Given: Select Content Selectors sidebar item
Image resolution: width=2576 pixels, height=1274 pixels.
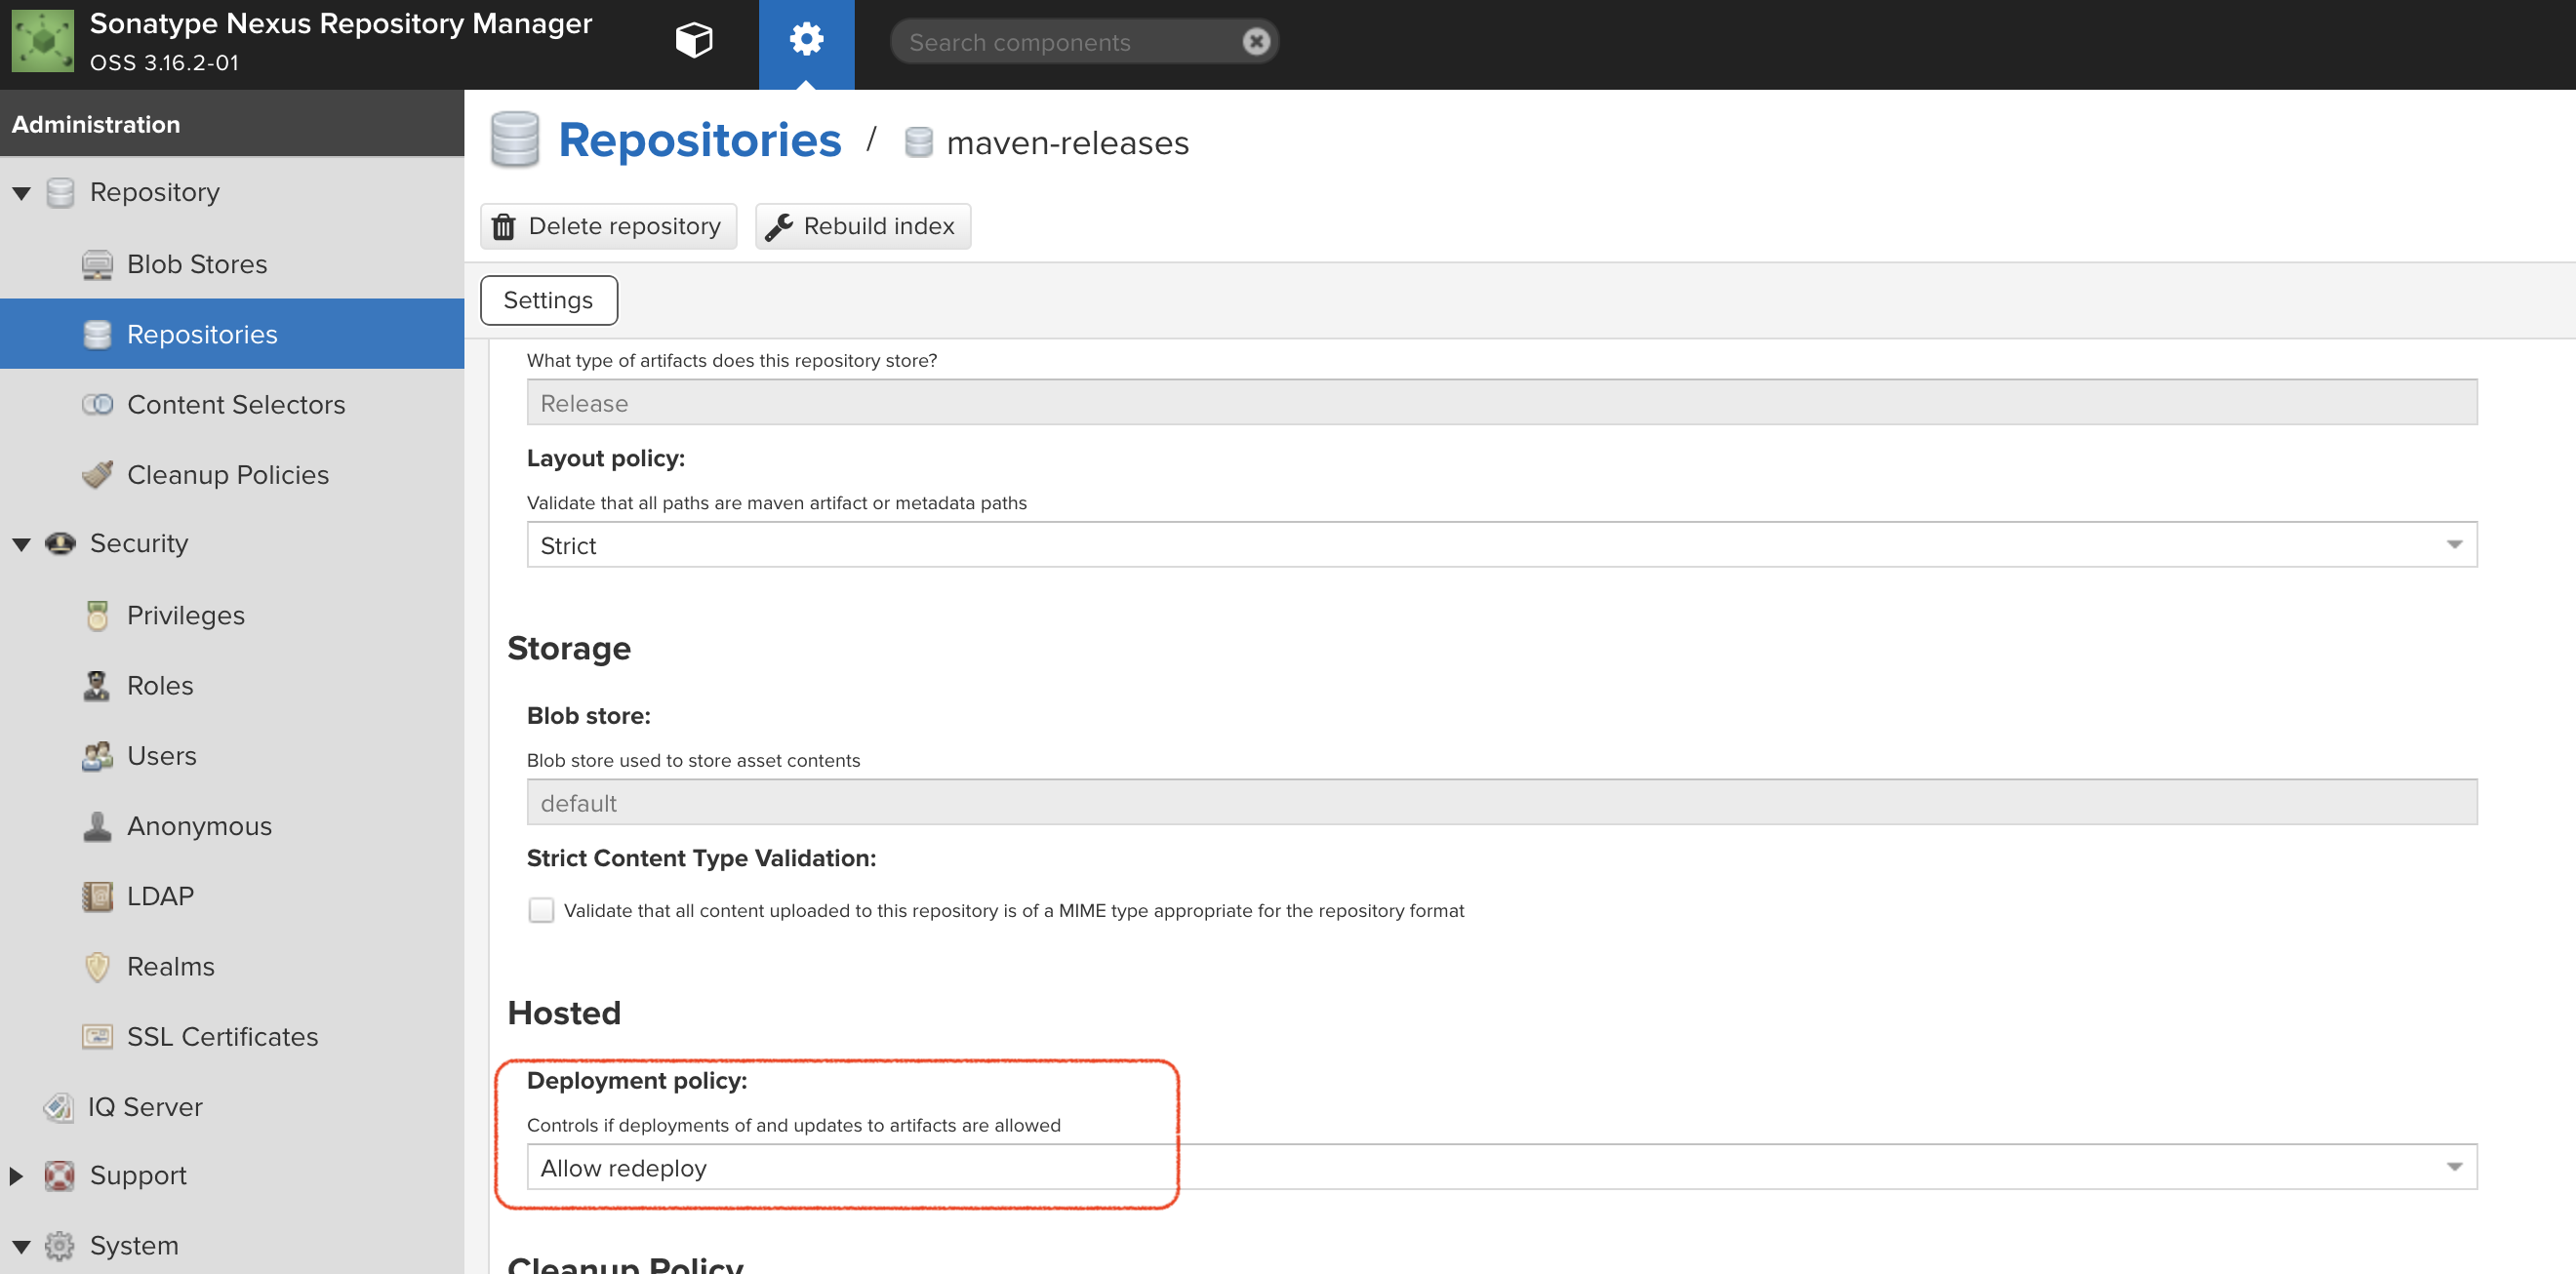Looking at the screenshot, I should coord(235,404).
